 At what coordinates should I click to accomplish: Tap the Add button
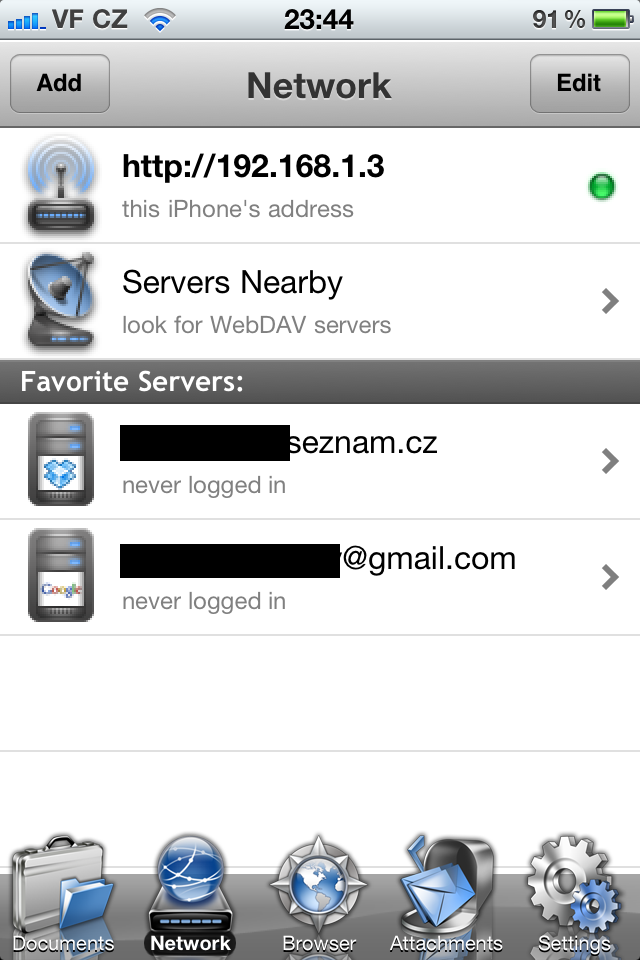[x=59, y=83]
